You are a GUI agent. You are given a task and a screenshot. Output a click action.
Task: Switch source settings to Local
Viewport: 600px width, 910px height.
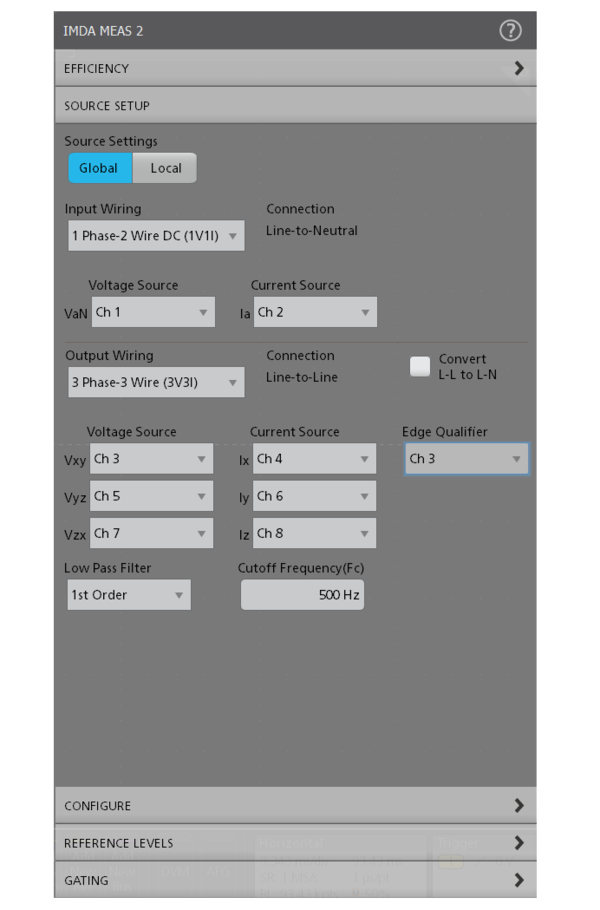166,168
